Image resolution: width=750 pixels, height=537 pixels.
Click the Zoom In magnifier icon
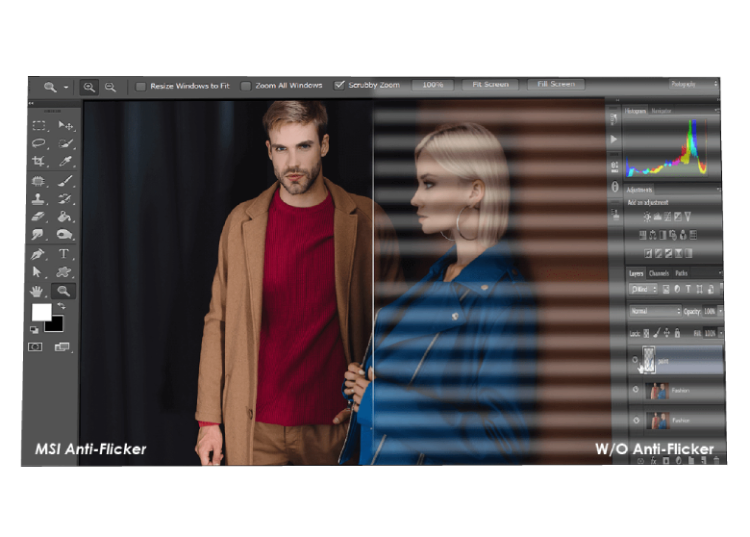[x=89, y=87]
